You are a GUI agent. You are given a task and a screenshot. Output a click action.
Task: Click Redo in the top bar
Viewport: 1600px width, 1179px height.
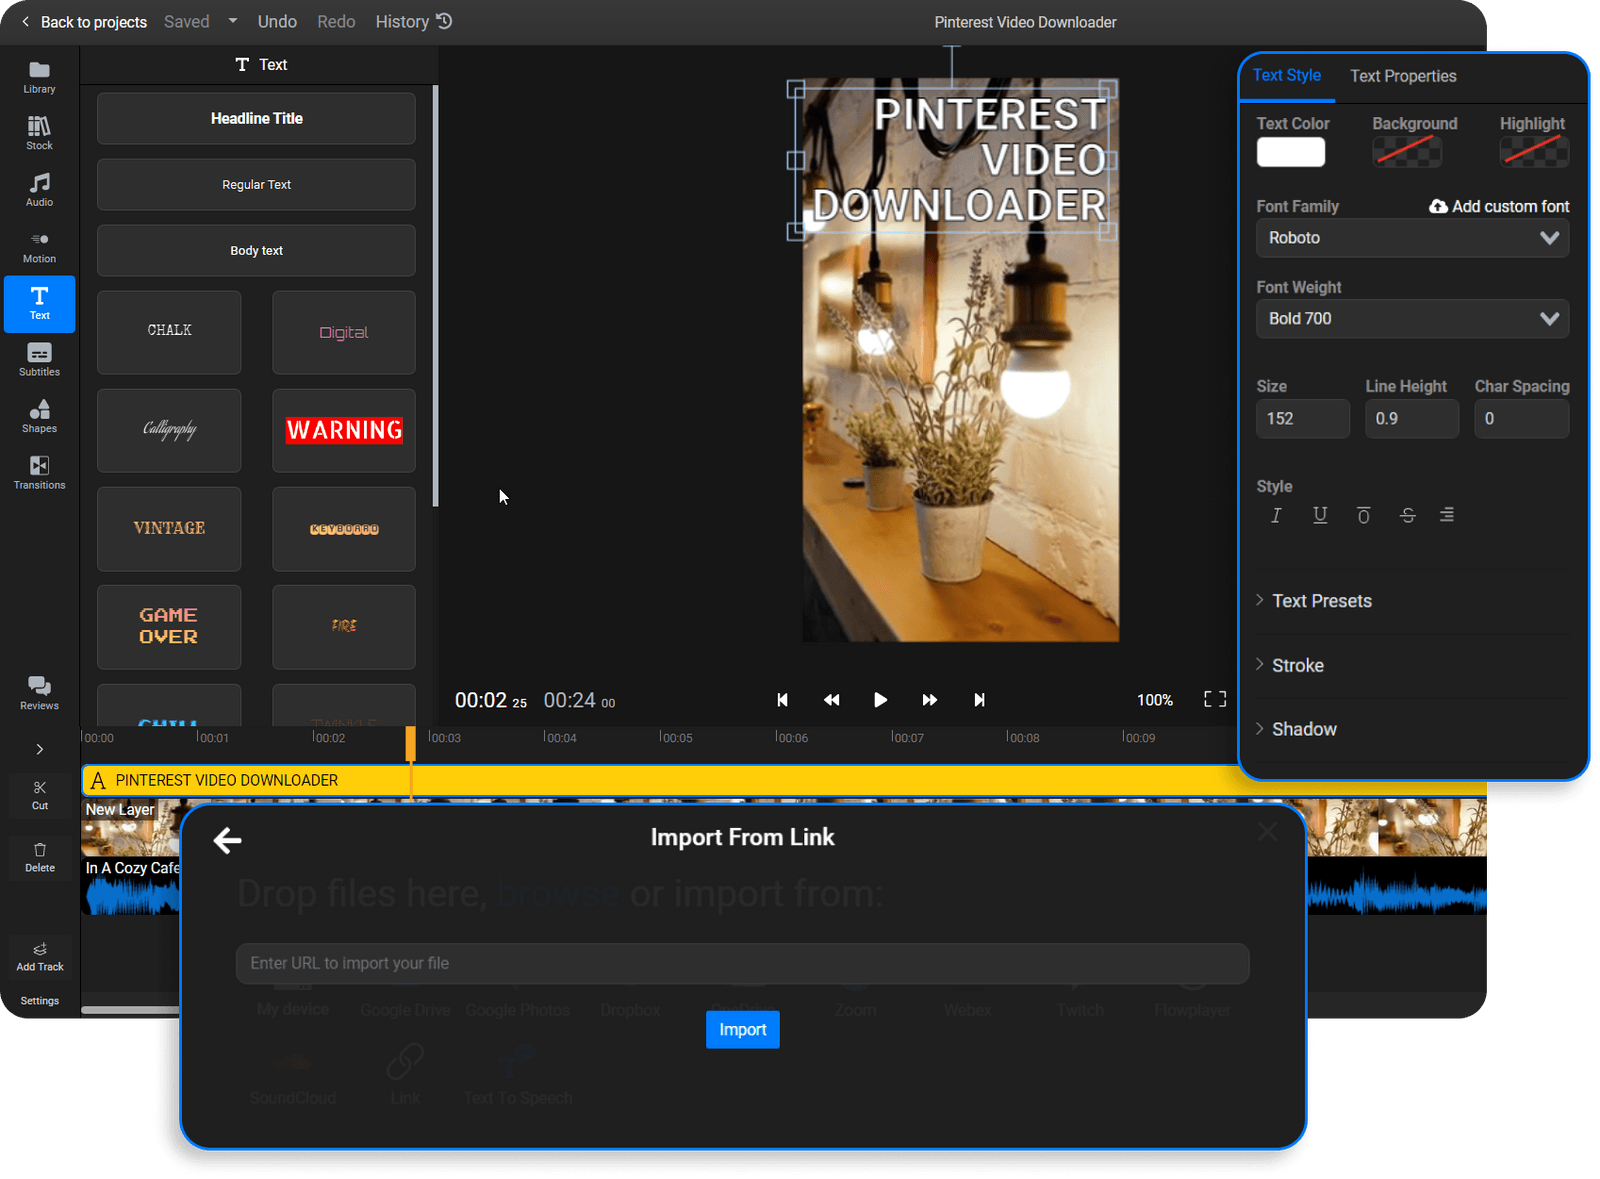(336, 21)
